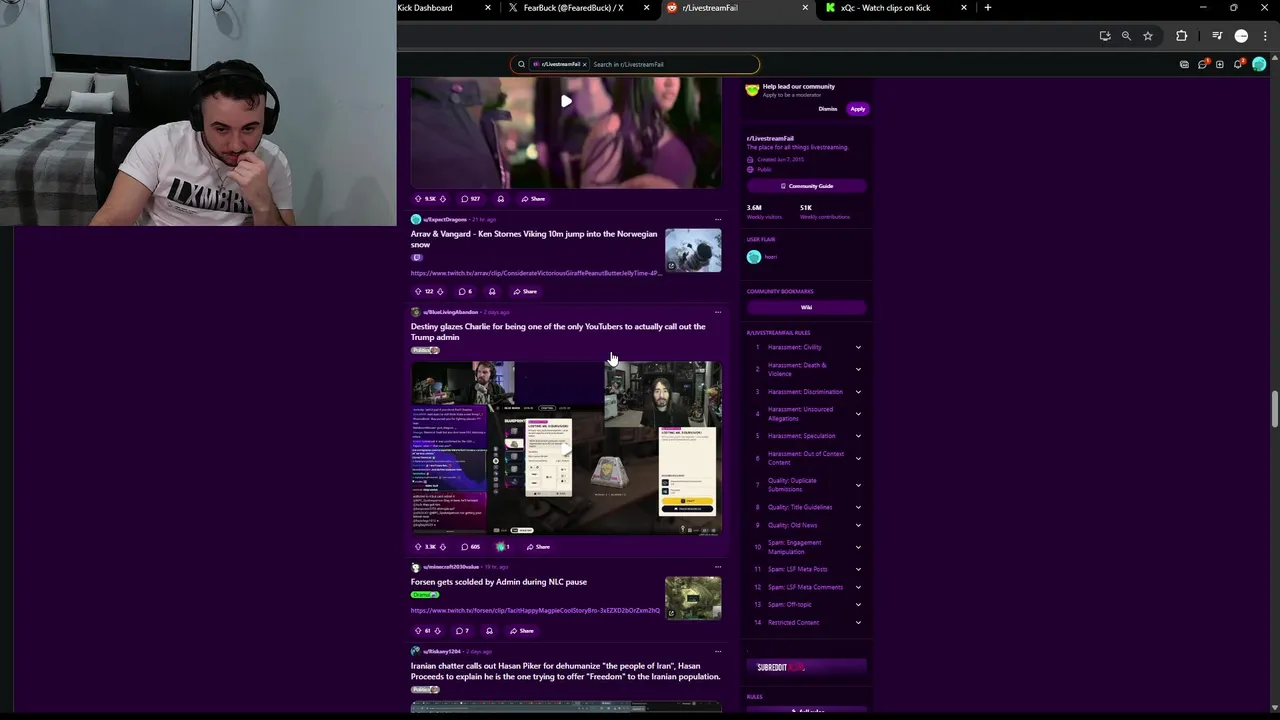Open the Forsen post thumbnail
Image resolution: width=1280 pixels, height=720 pixels.
[693, 597]
